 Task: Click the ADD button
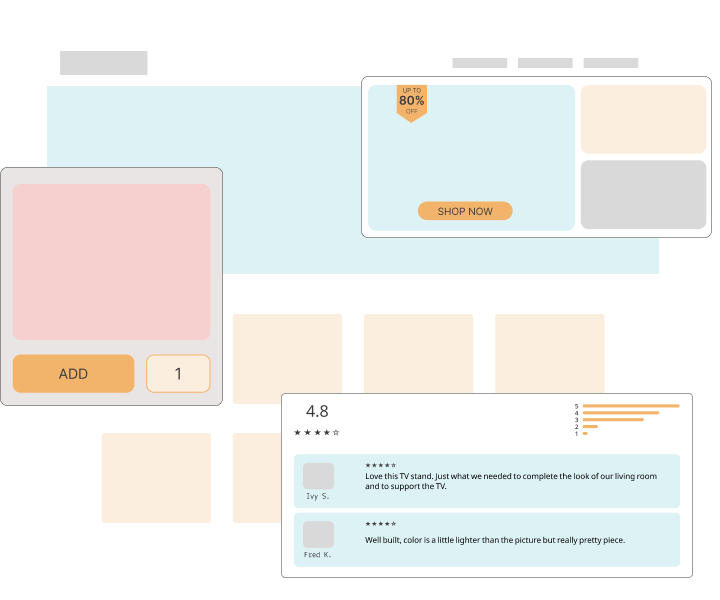pos(73,373)
